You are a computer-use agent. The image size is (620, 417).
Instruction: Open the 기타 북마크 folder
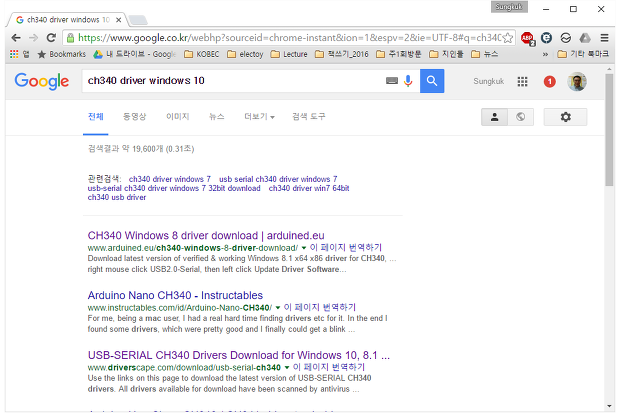click(583, 54)
